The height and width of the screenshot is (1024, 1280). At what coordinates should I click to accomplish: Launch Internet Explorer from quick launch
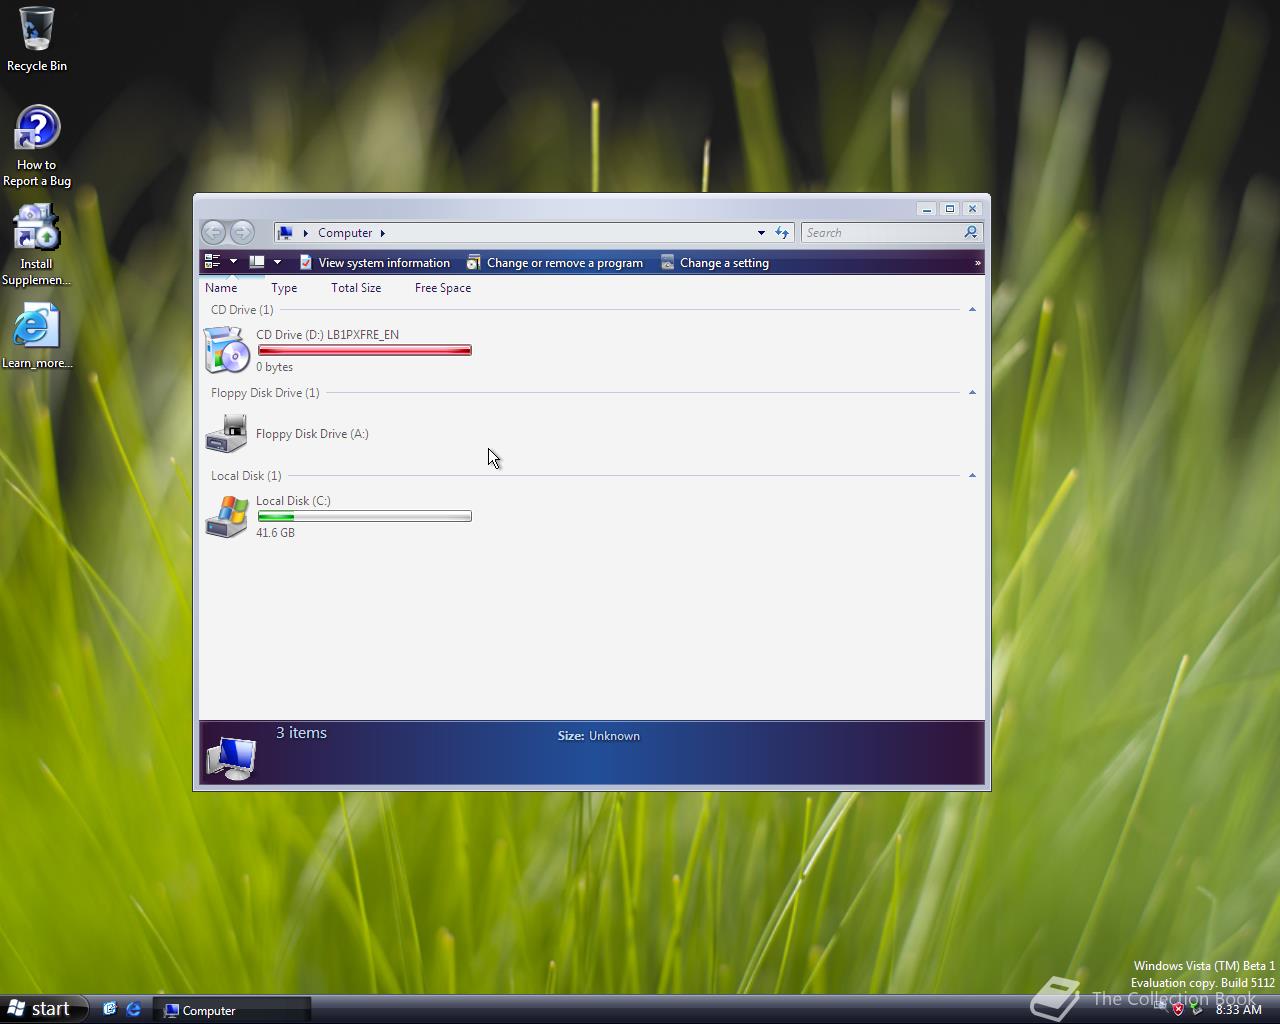click(x=133, y=1009)
